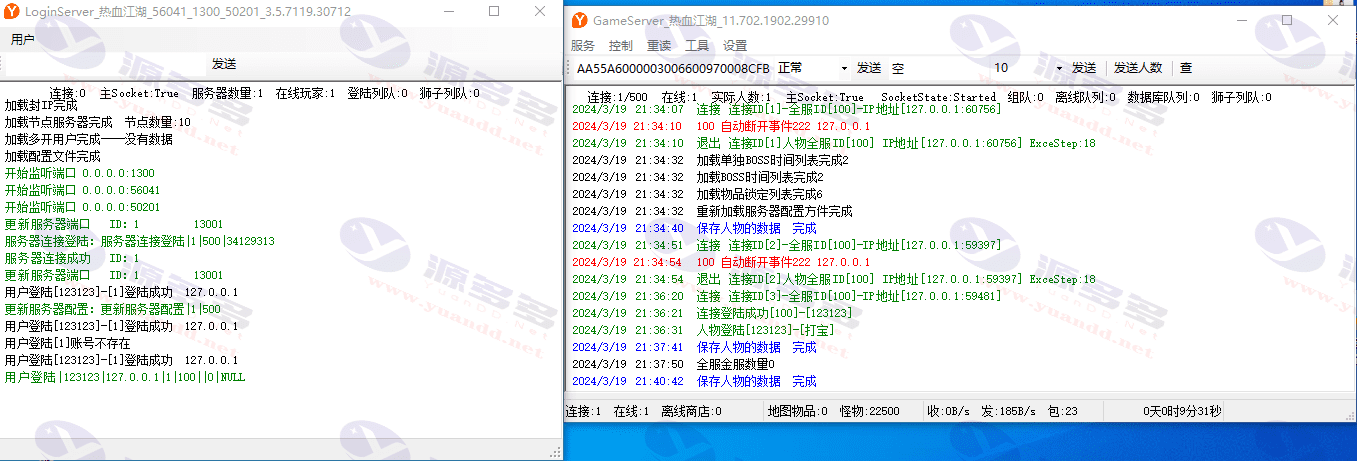
Task: Select the 服务器连接登陆 |1|500|34129313 line
Action: pyautogui.click(x=139, y=241)
